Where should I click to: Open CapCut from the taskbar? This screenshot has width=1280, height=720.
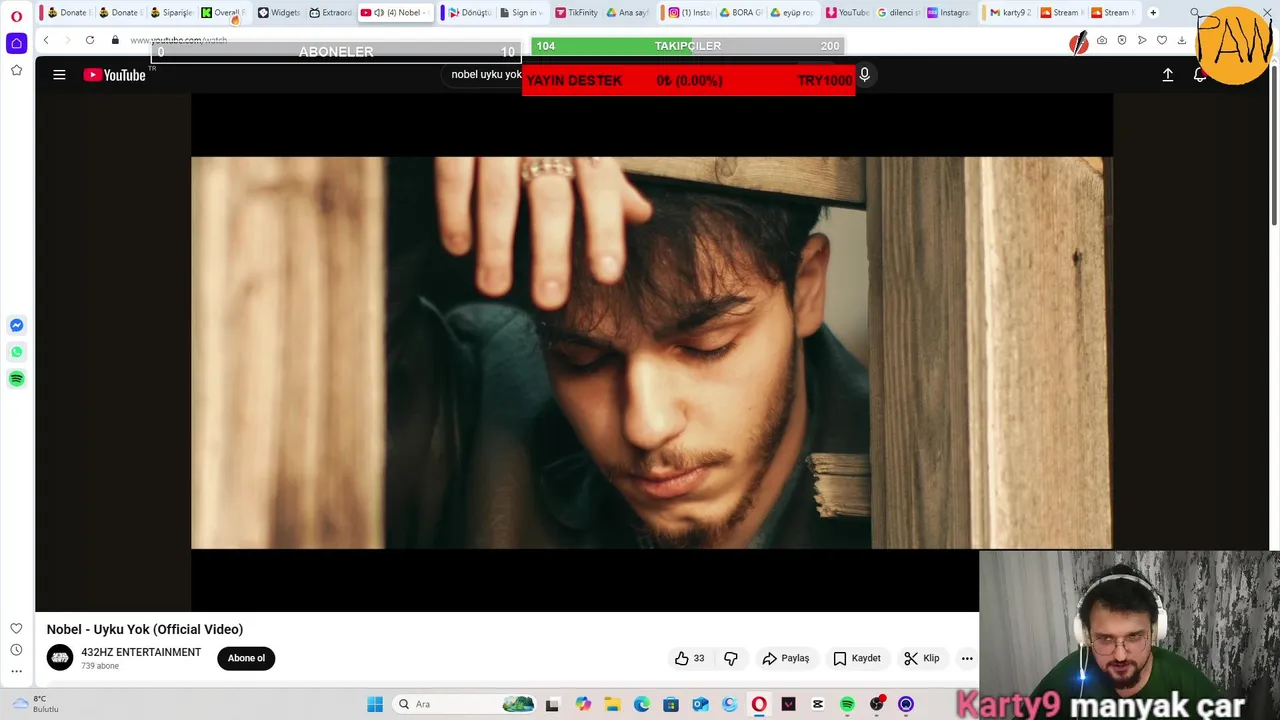pos(818,704)
